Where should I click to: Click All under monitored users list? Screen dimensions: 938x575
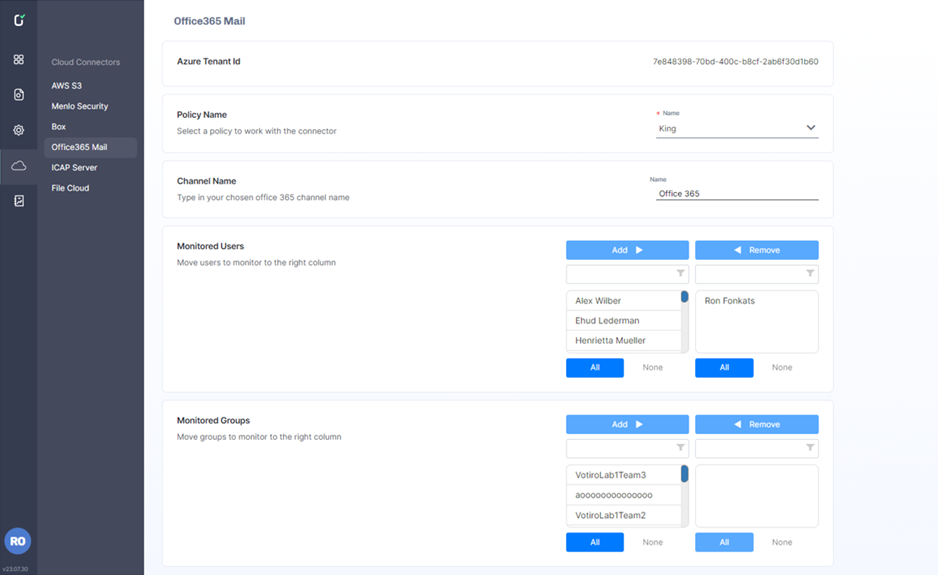724,367
